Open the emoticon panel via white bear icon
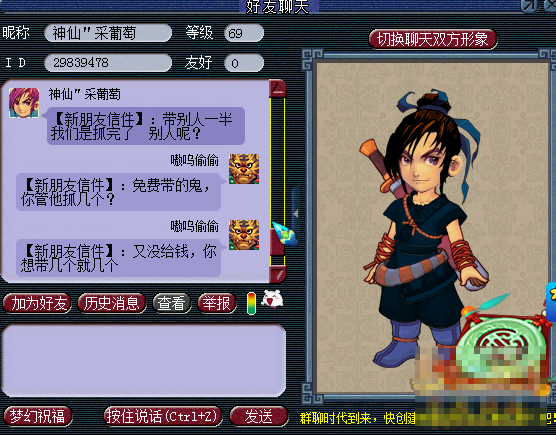This screenshot has height=435, width=556. click(272, 300)
